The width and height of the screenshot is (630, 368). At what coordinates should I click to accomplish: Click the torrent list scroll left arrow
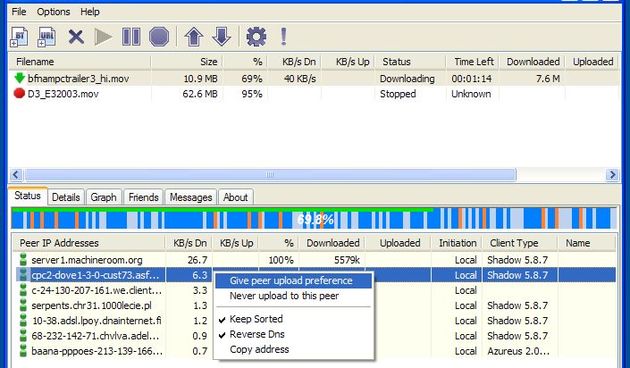tap(16, 175)
